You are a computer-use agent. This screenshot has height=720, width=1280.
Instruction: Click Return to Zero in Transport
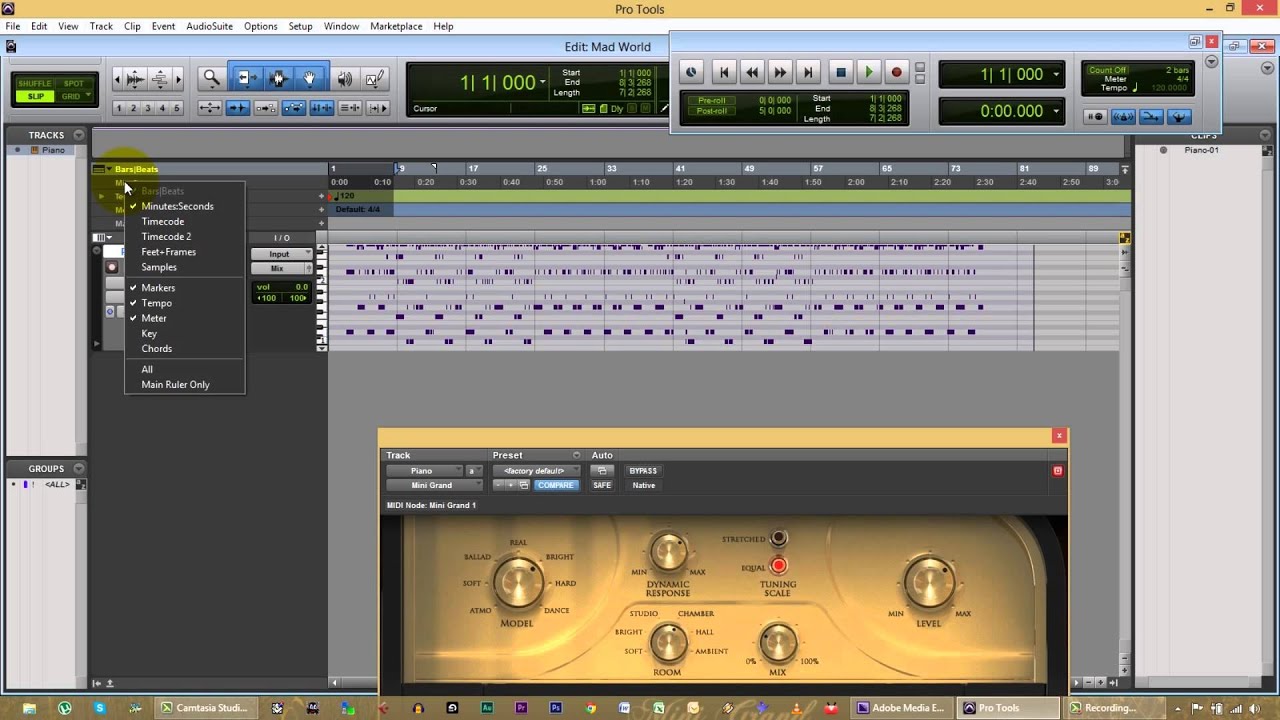[x=724, y=72]
